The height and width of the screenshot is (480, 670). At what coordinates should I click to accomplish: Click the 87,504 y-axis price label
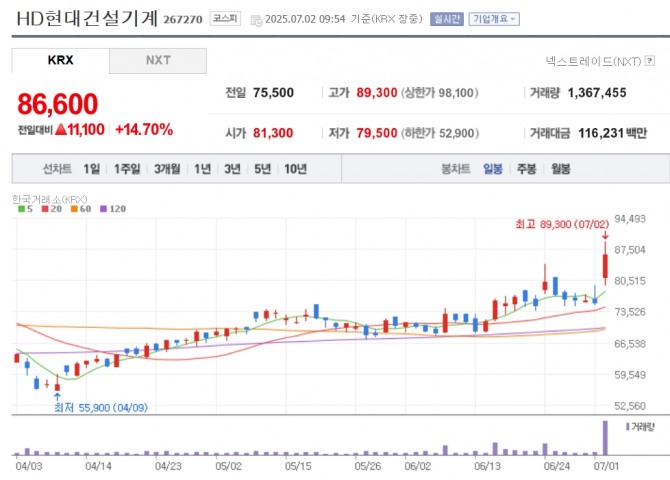[x=630, y=250]
